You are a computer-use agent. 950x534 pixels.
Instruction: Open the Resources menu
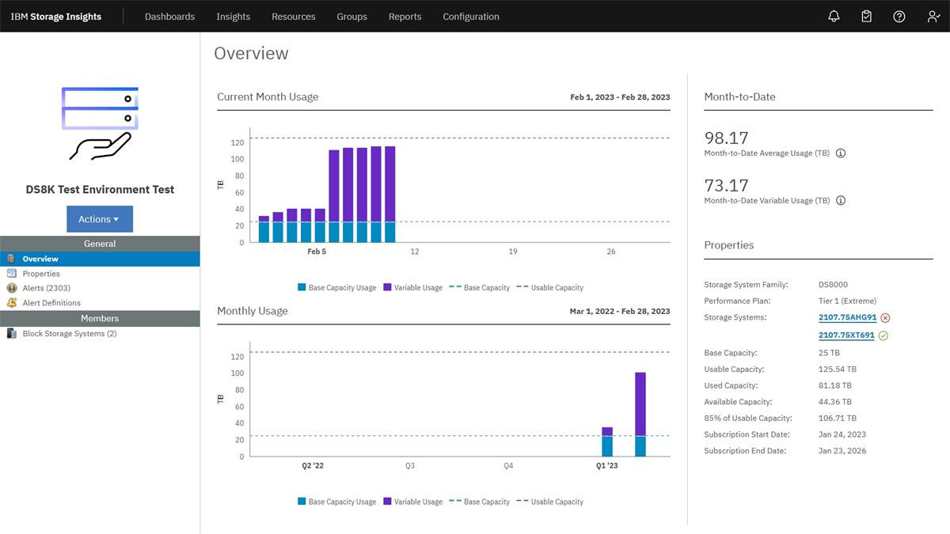pyautogui.click(x=293, y=16)
